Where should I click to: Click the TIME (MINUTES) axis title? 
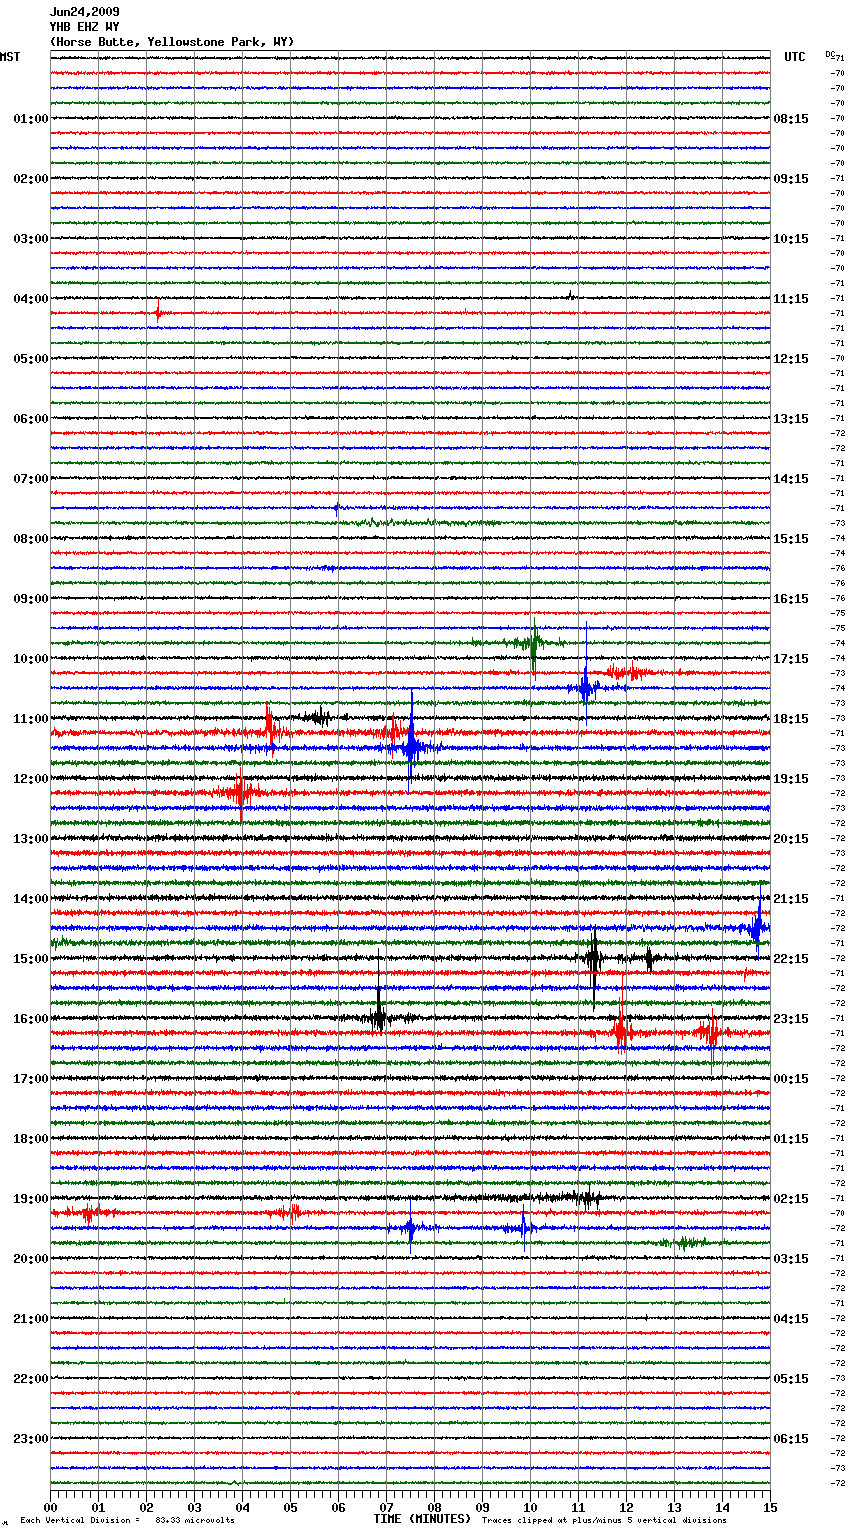[x=422, y=1519]
